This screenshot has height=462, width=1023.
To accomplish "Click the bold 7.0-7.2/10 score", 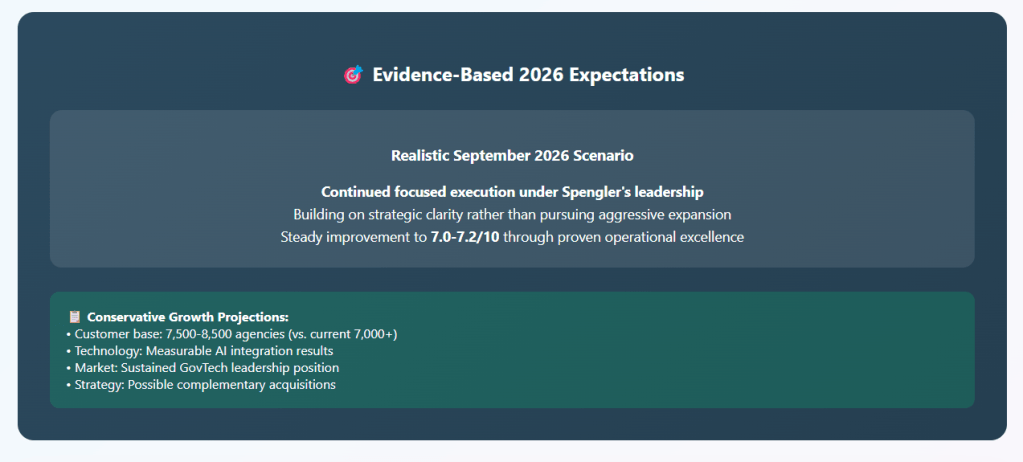I will pos(464,237).
